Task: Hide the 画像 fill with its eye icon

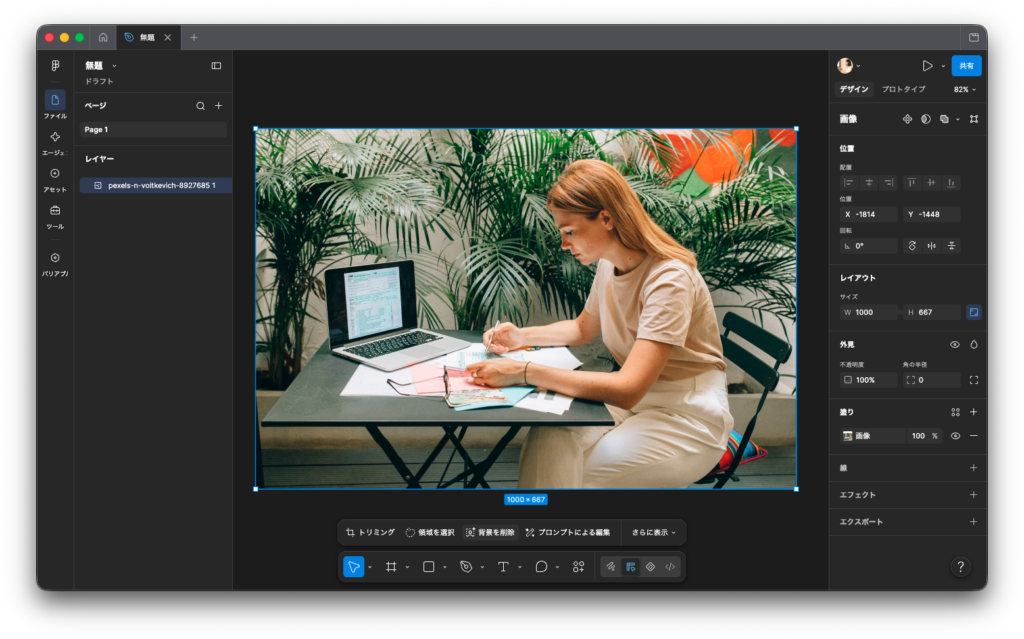Action: [955, 436]
